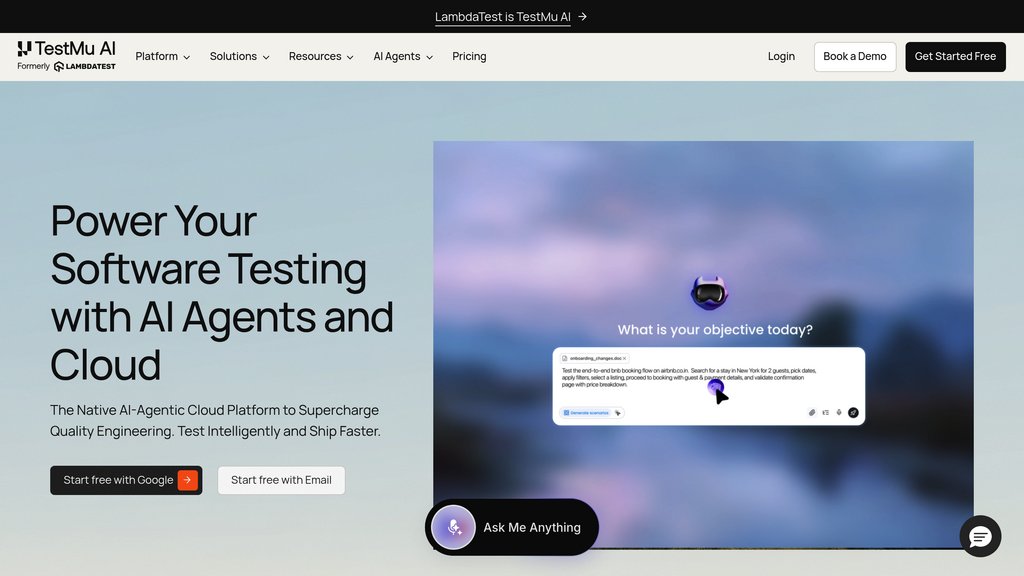Go to the Pricing page

pos(469,56)
